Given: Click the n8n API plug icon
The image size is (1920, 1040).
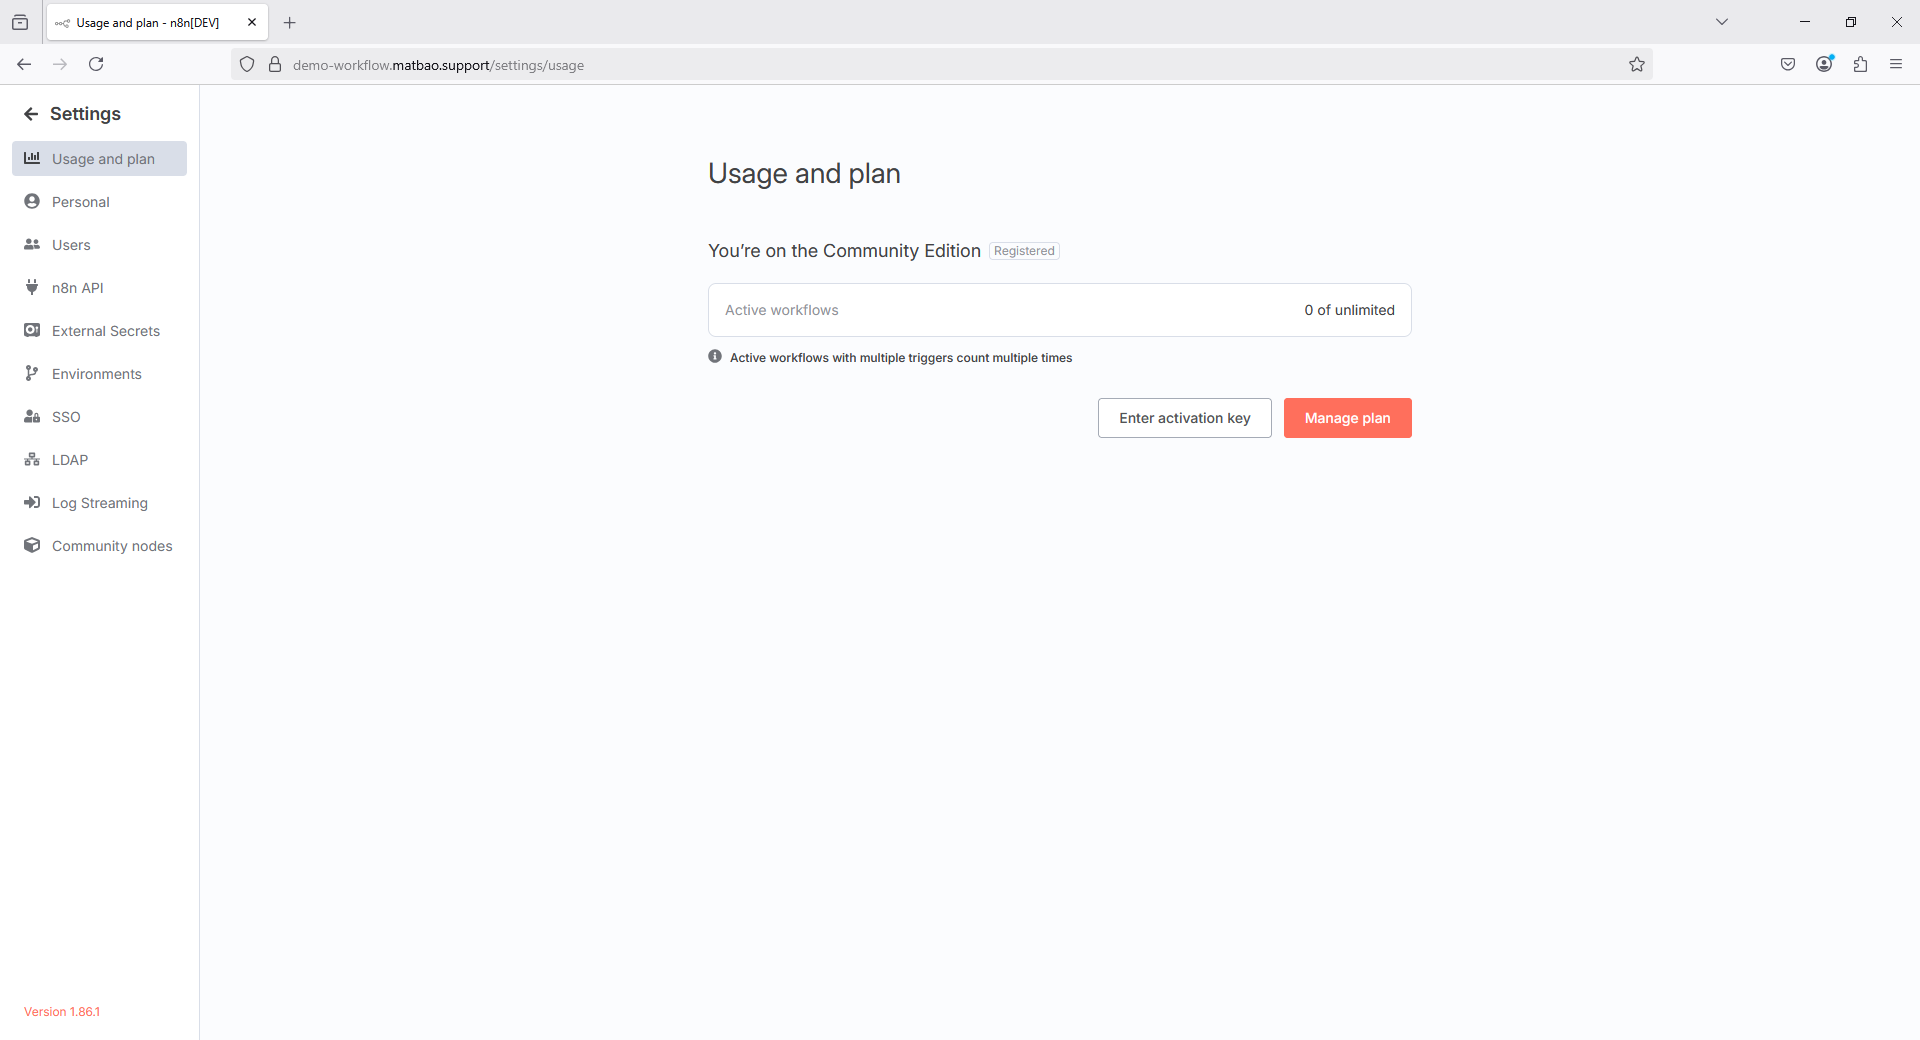Looking at the screenshot, I should tap(32, 288).
